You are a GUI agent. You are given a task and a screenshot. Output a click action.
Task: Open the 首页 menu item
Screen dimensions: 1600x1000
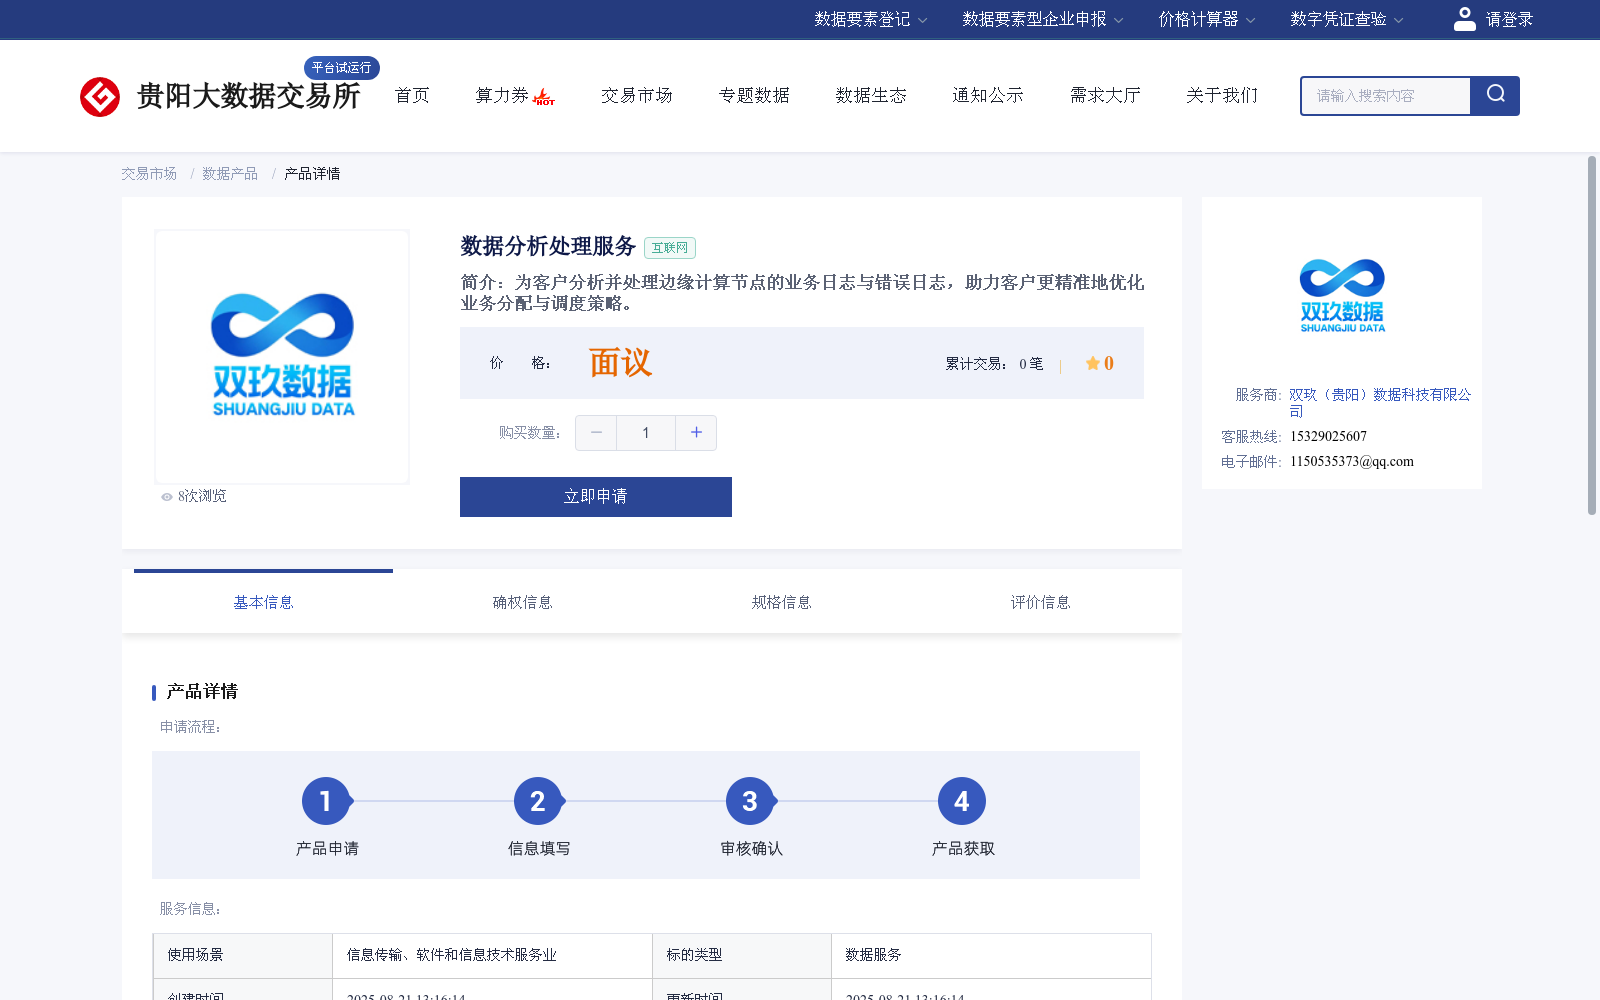412,95
